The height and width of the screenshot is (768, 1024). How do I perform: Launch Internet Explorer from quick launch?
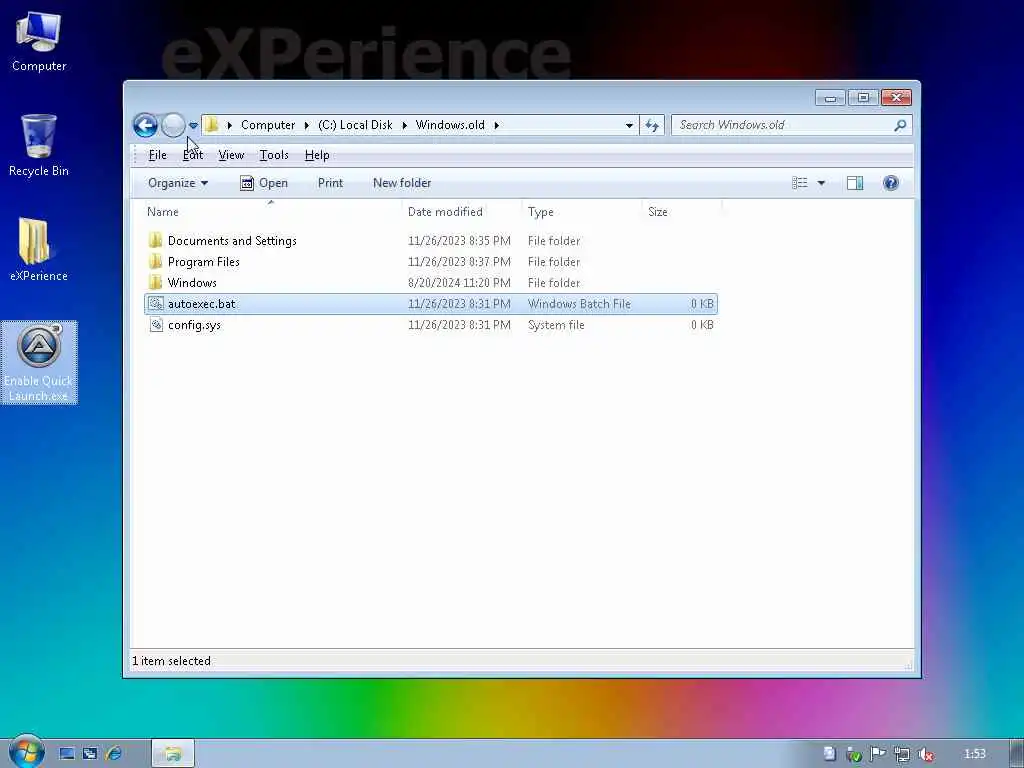114,754
